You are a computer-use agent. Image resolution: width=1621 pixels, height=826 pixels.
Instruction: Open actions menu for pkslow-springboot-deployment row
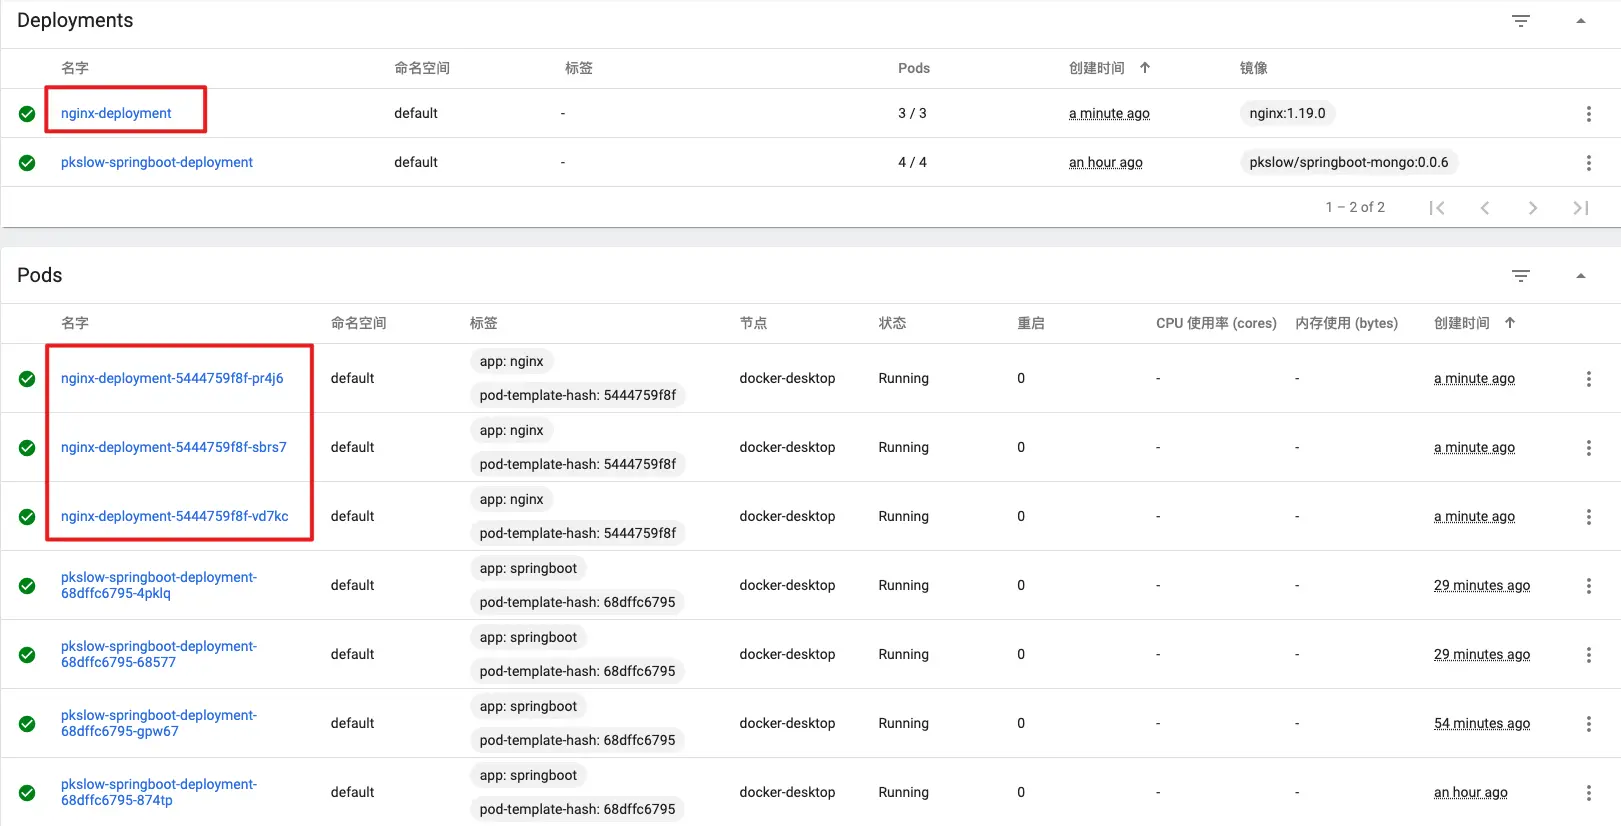point(1588,163)
